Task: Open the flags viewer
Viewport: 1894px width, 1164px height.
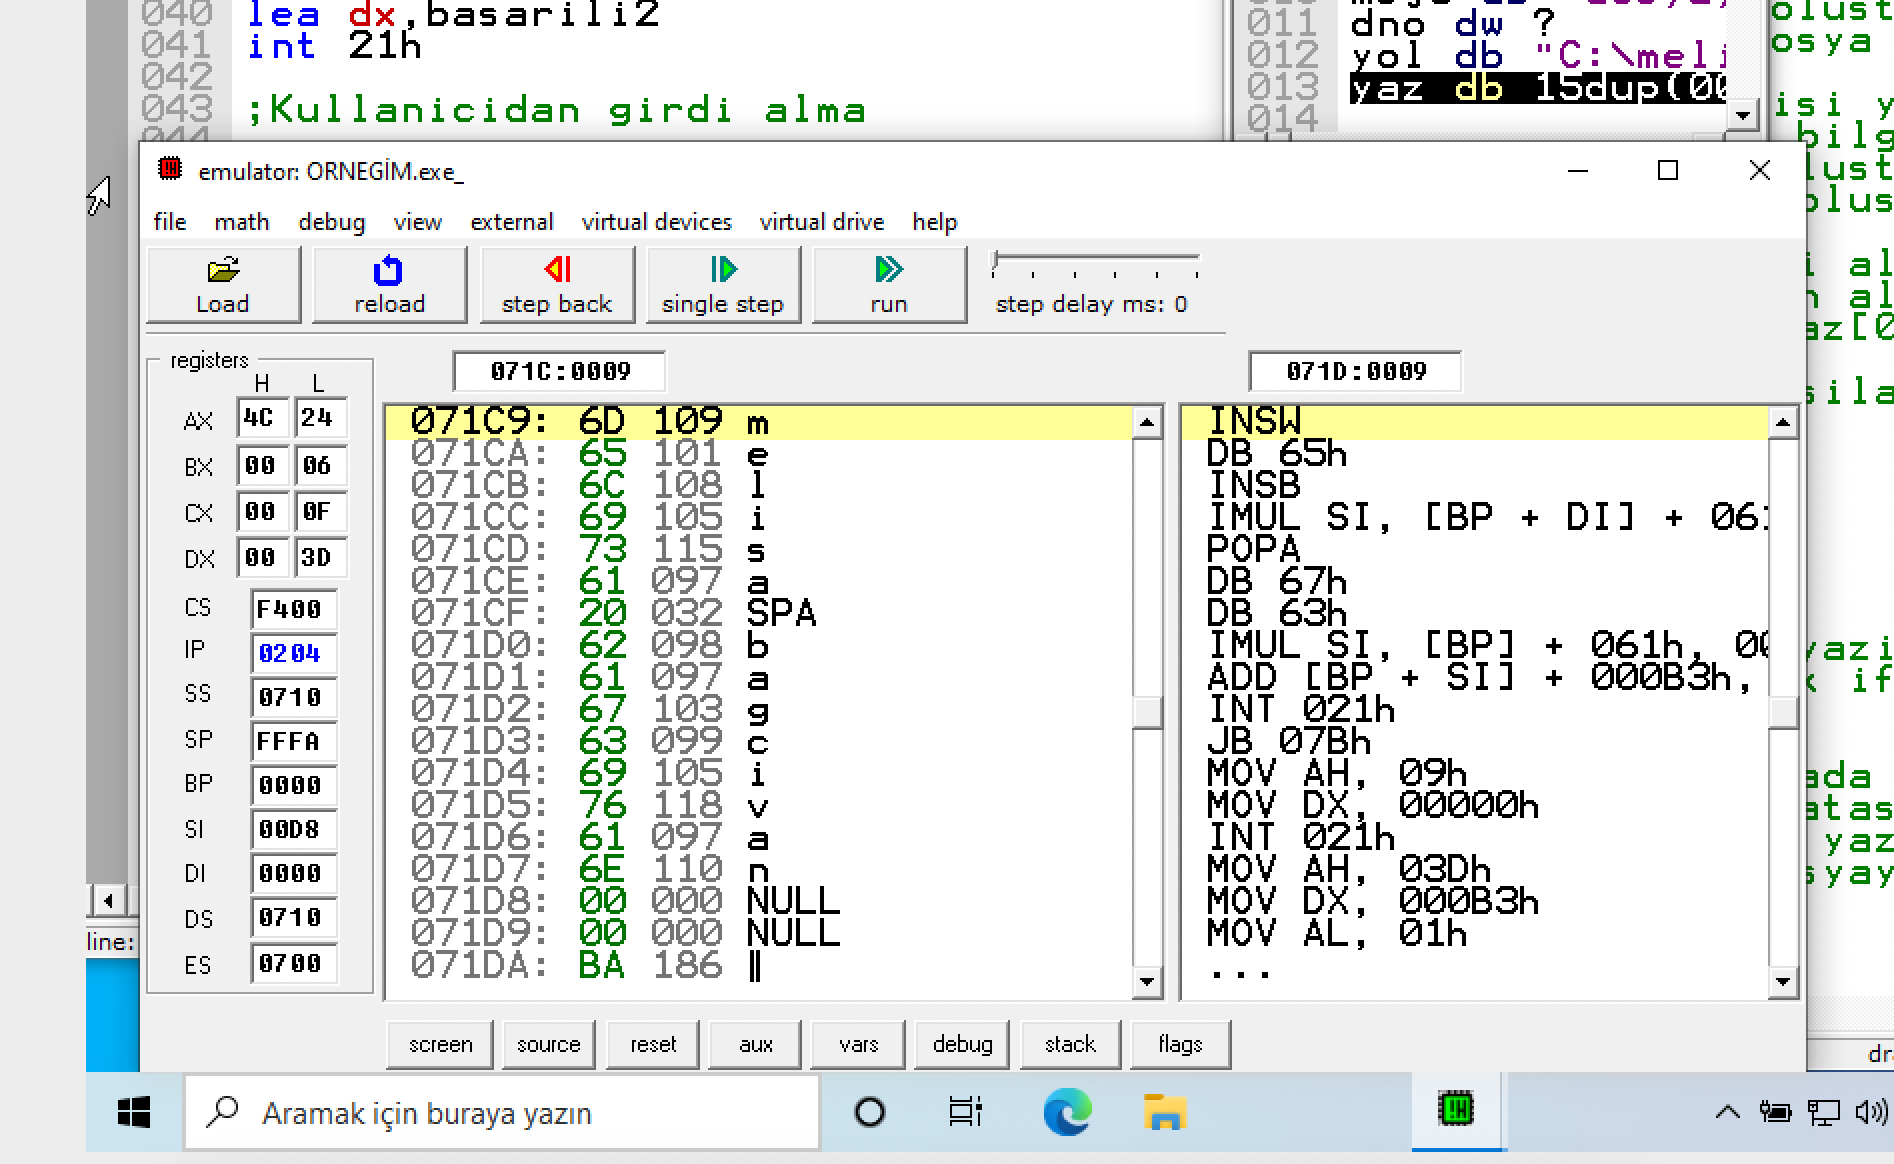Action: tap(1180, 1044)
